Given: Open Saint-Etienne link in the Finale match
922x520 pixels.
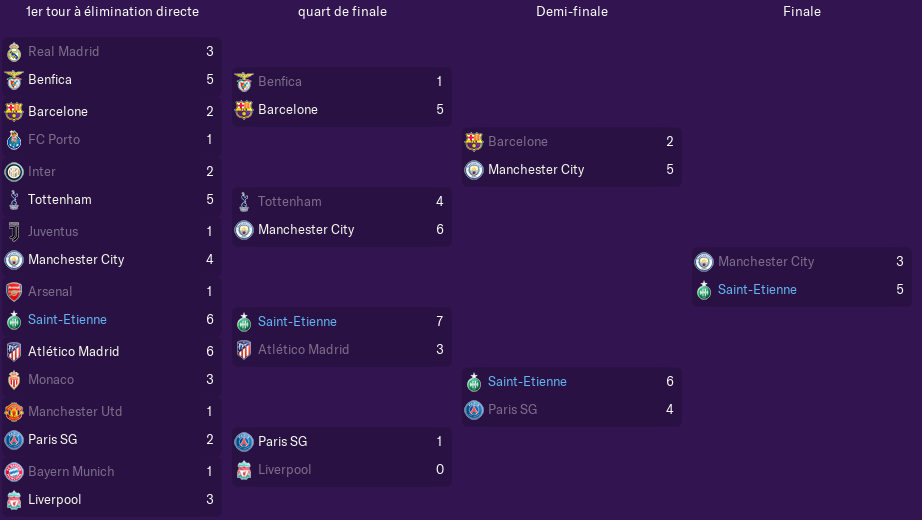Looking at the screenshot, I should 757,290.
